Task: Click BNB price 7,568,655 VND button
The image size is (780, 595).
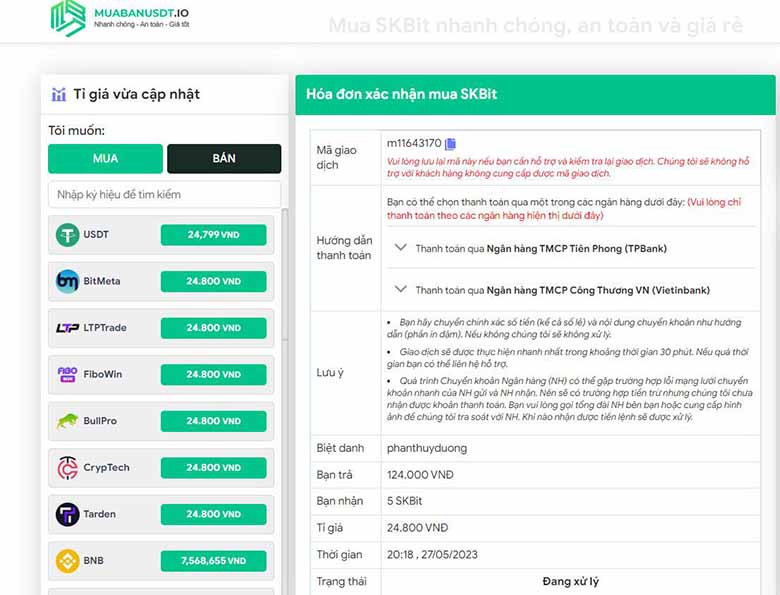Action: click(x=213, y=561)
